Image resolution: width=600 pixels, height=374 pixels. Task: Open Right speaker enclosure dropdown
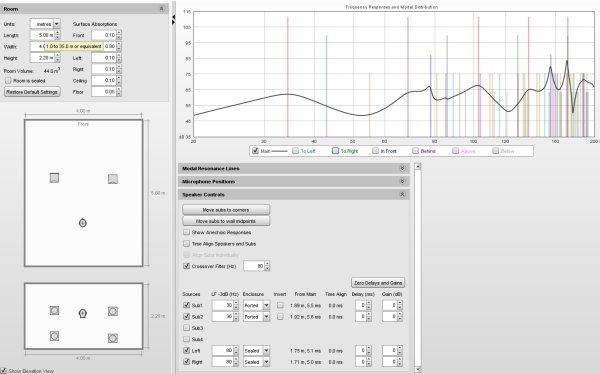(x=266, y=362)
